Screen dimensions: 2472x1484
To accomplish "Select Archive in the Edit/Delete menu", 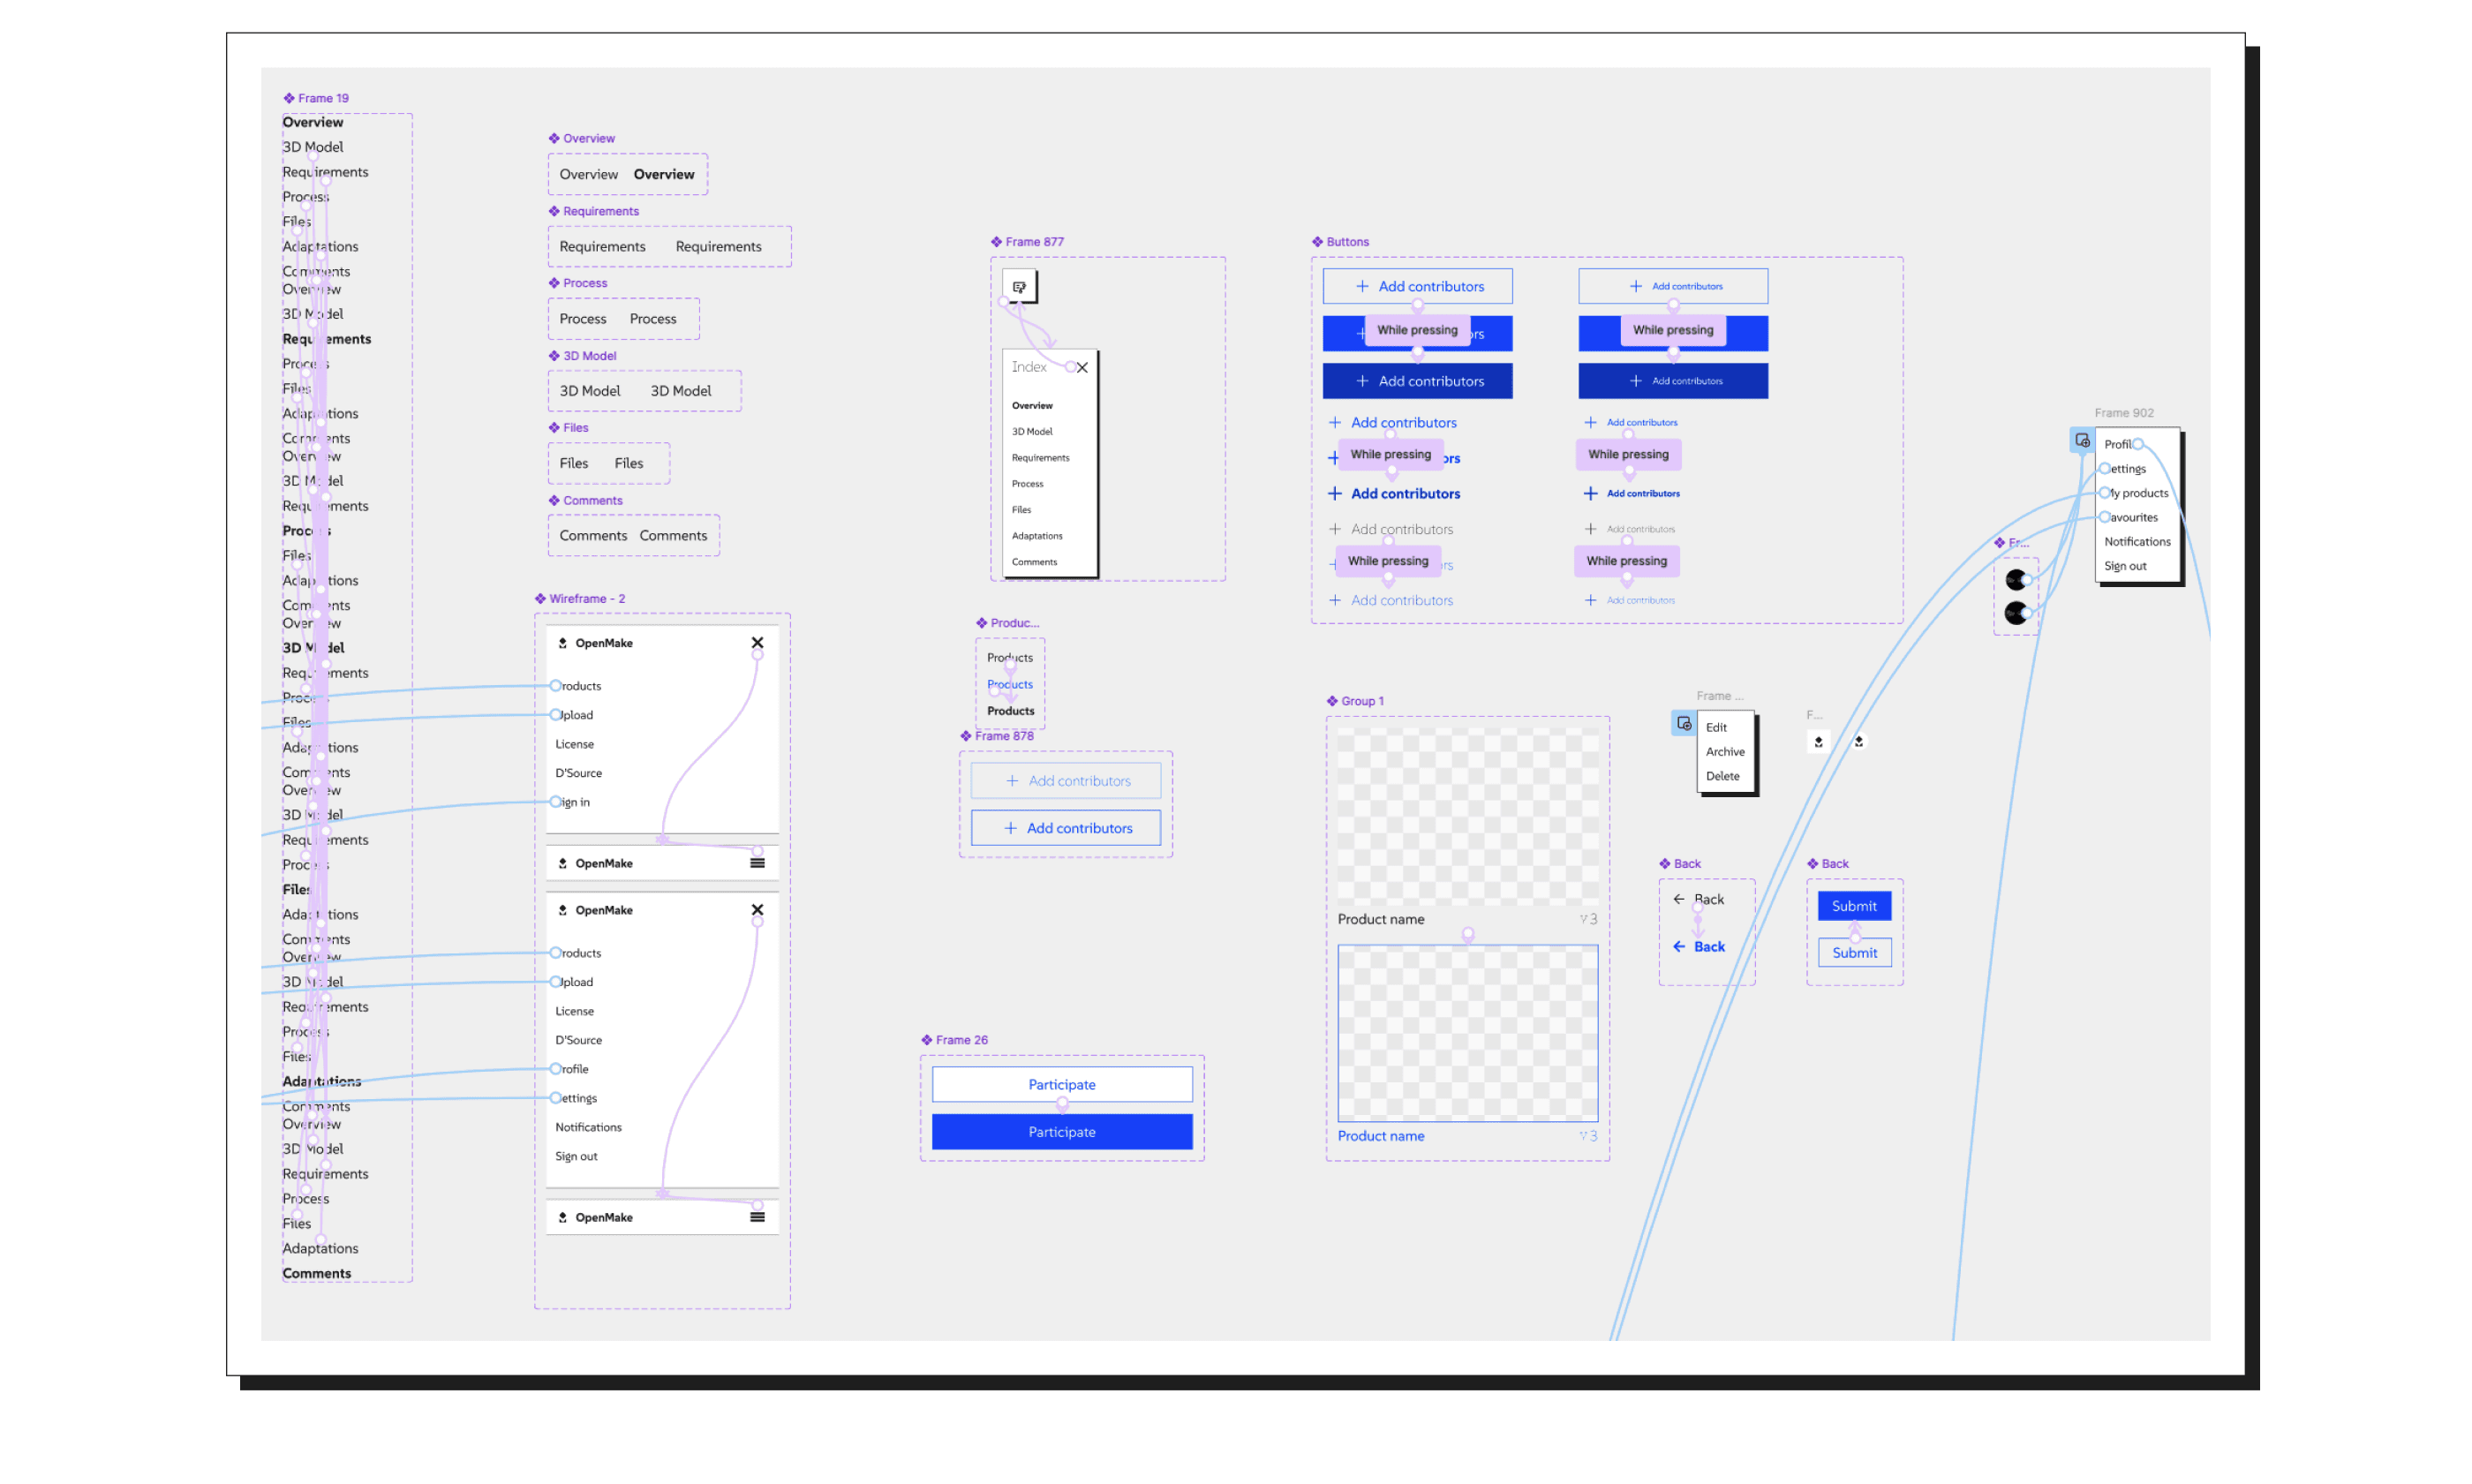I will click(1724, 751).
